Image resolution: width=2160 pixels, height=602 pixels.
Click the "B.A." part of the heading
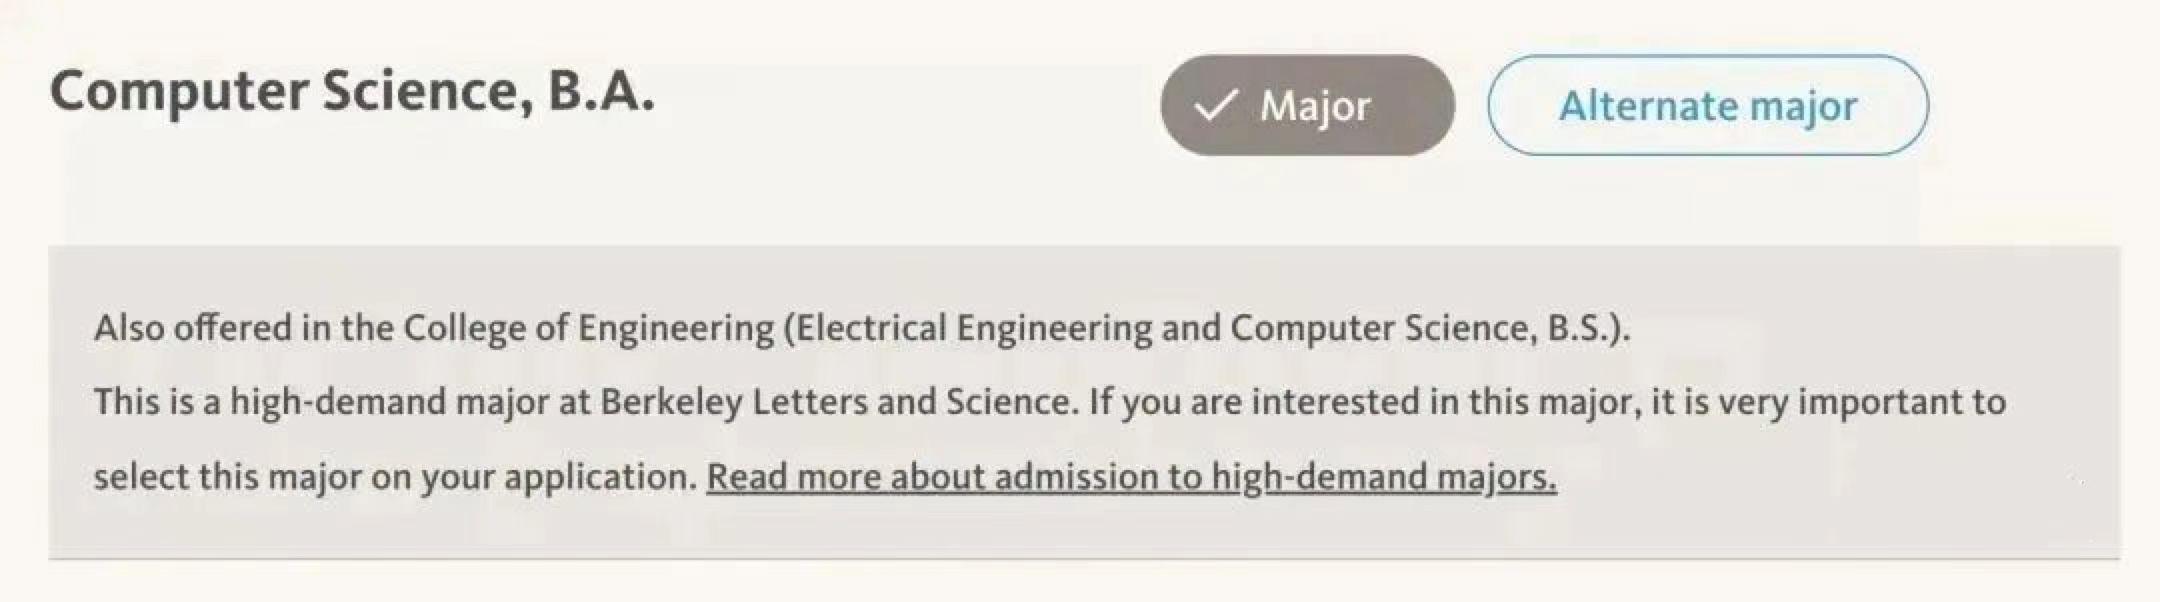[601, 91]
